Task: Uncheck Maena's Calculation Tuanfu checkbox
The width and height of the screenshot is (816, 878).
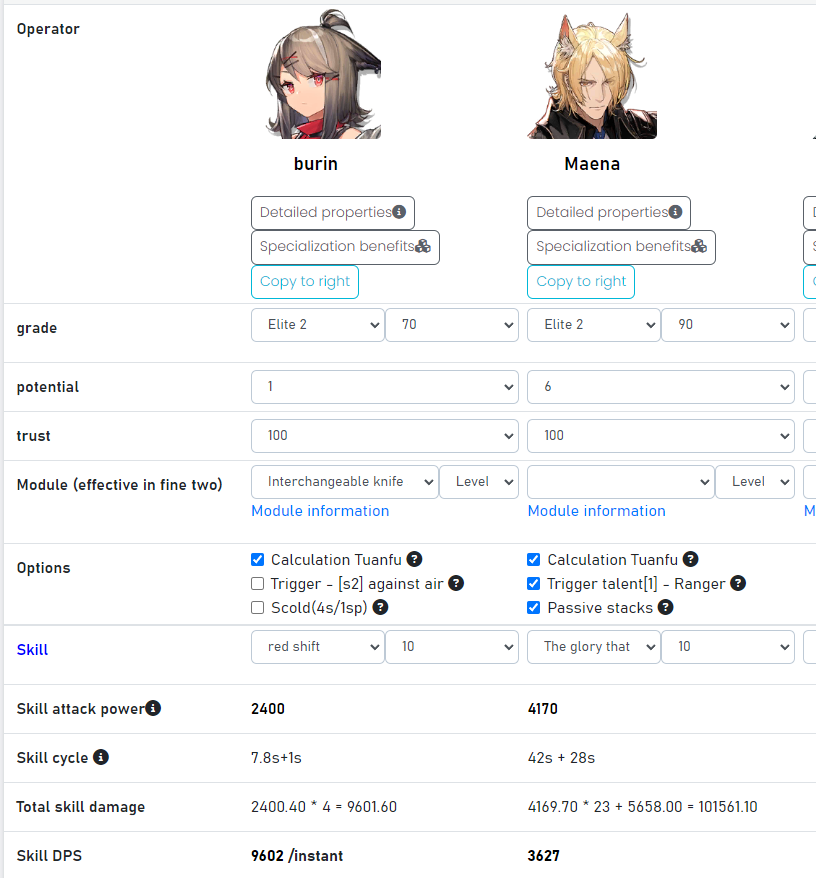Action: pyautogui.click(x=534, y=559)
